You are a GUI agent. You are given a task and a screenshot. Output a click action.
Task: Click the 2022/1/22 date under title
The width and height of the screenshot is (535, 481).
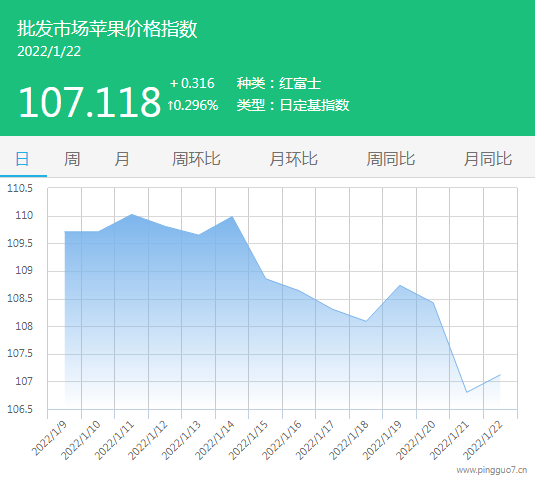click(49, 52)
